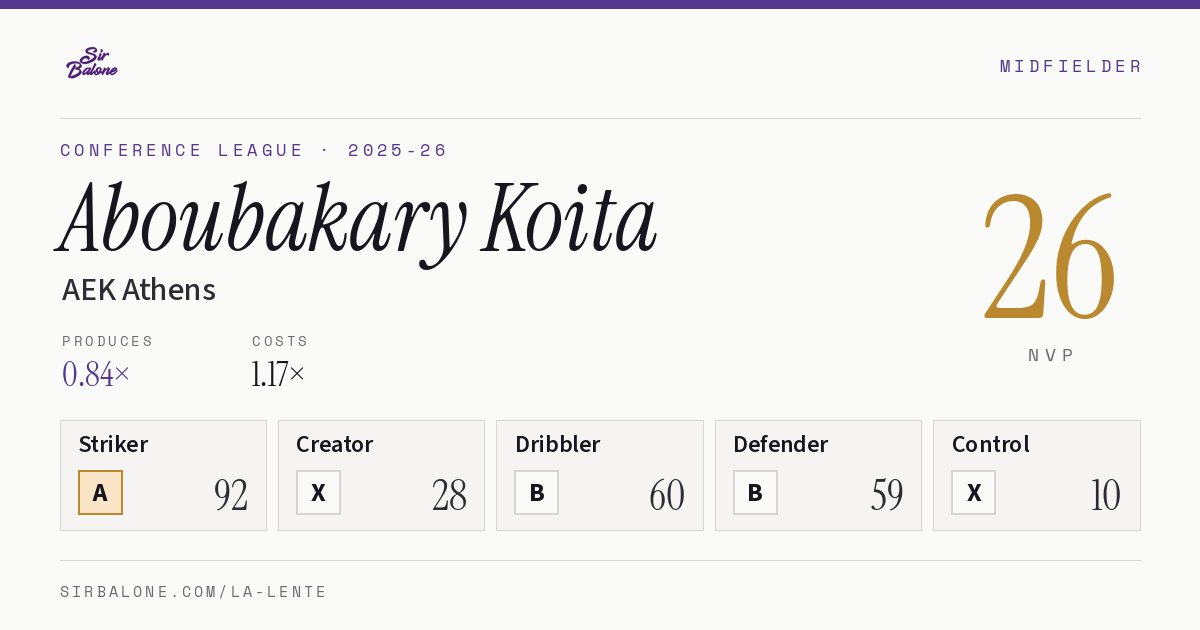The image size is (1200, 630).
Task: Select the Defender score 59
Action: pos(886,495)
